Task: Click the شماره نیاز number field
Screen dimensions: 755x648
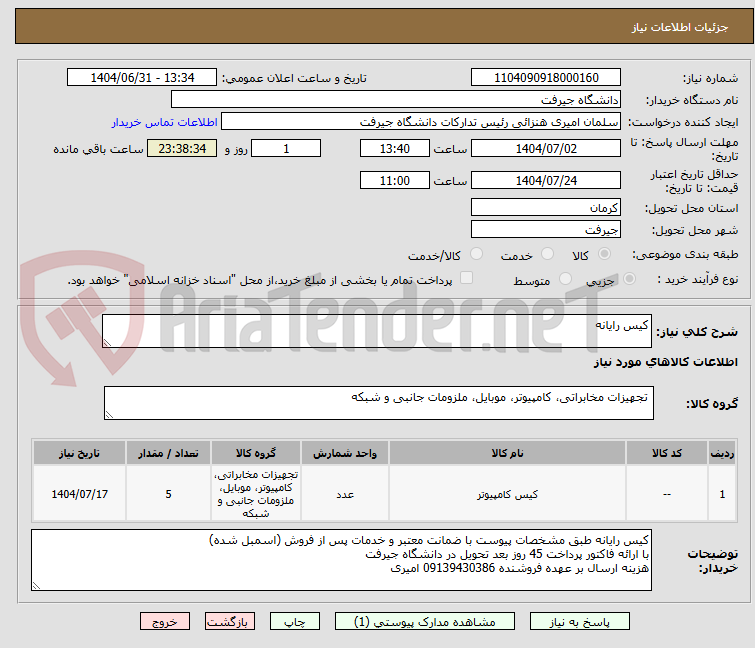Action: (x=546, y=78)
